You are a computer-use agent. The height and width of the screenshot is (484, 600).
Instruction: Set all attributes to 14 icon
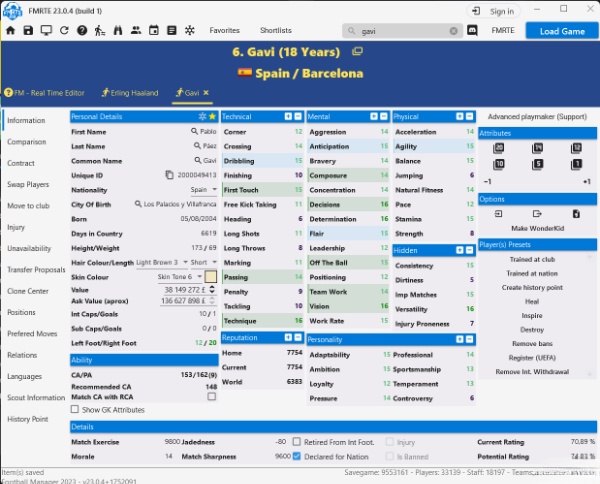click(537, 148)
